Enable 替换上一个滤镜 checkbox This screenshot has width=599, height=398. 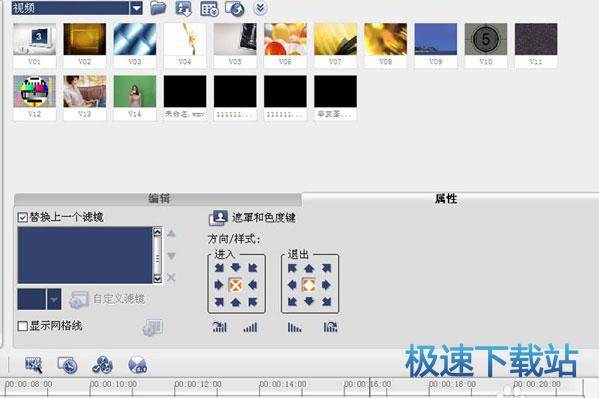point(23,217)
